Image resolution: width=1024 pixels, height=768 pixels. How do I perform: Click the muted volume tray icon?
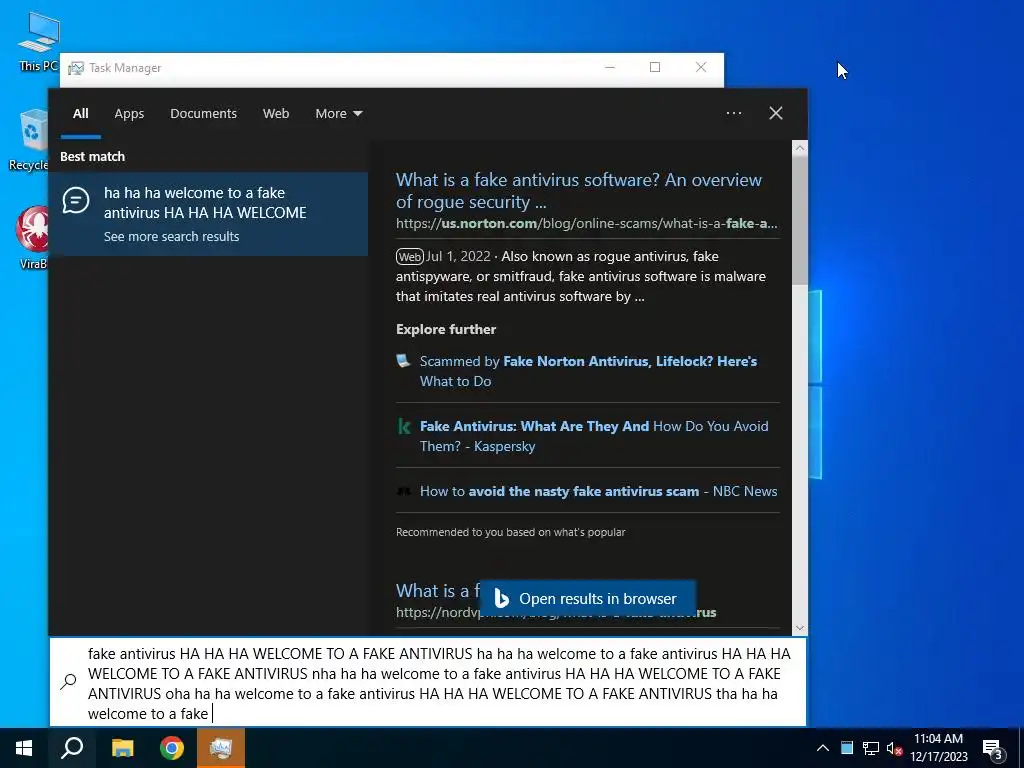(894, 748)
